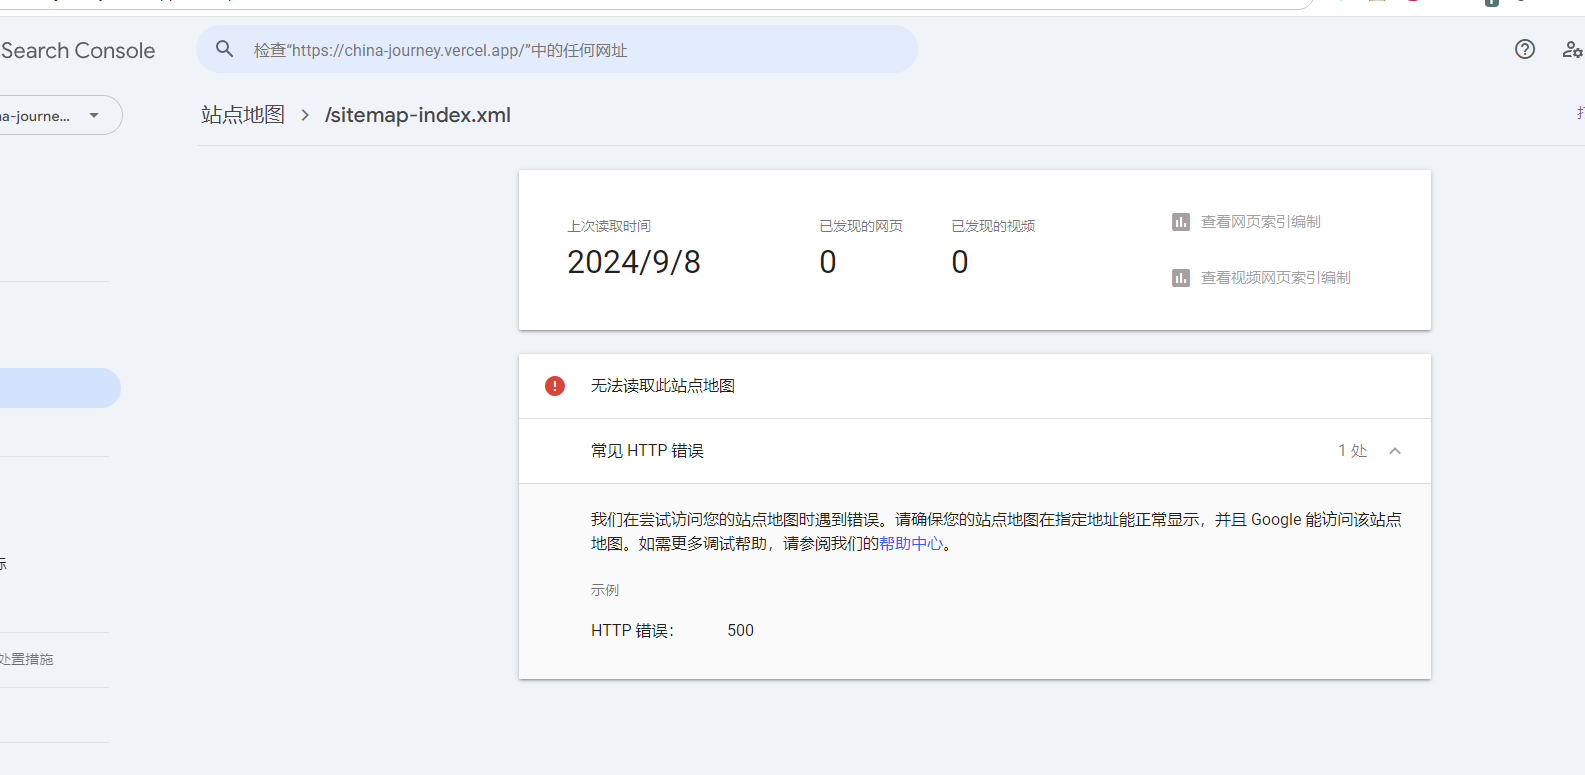Click the 0 under 已发现的网页
This screenshot has width=1585, height=775.
[x=828, y=262]
